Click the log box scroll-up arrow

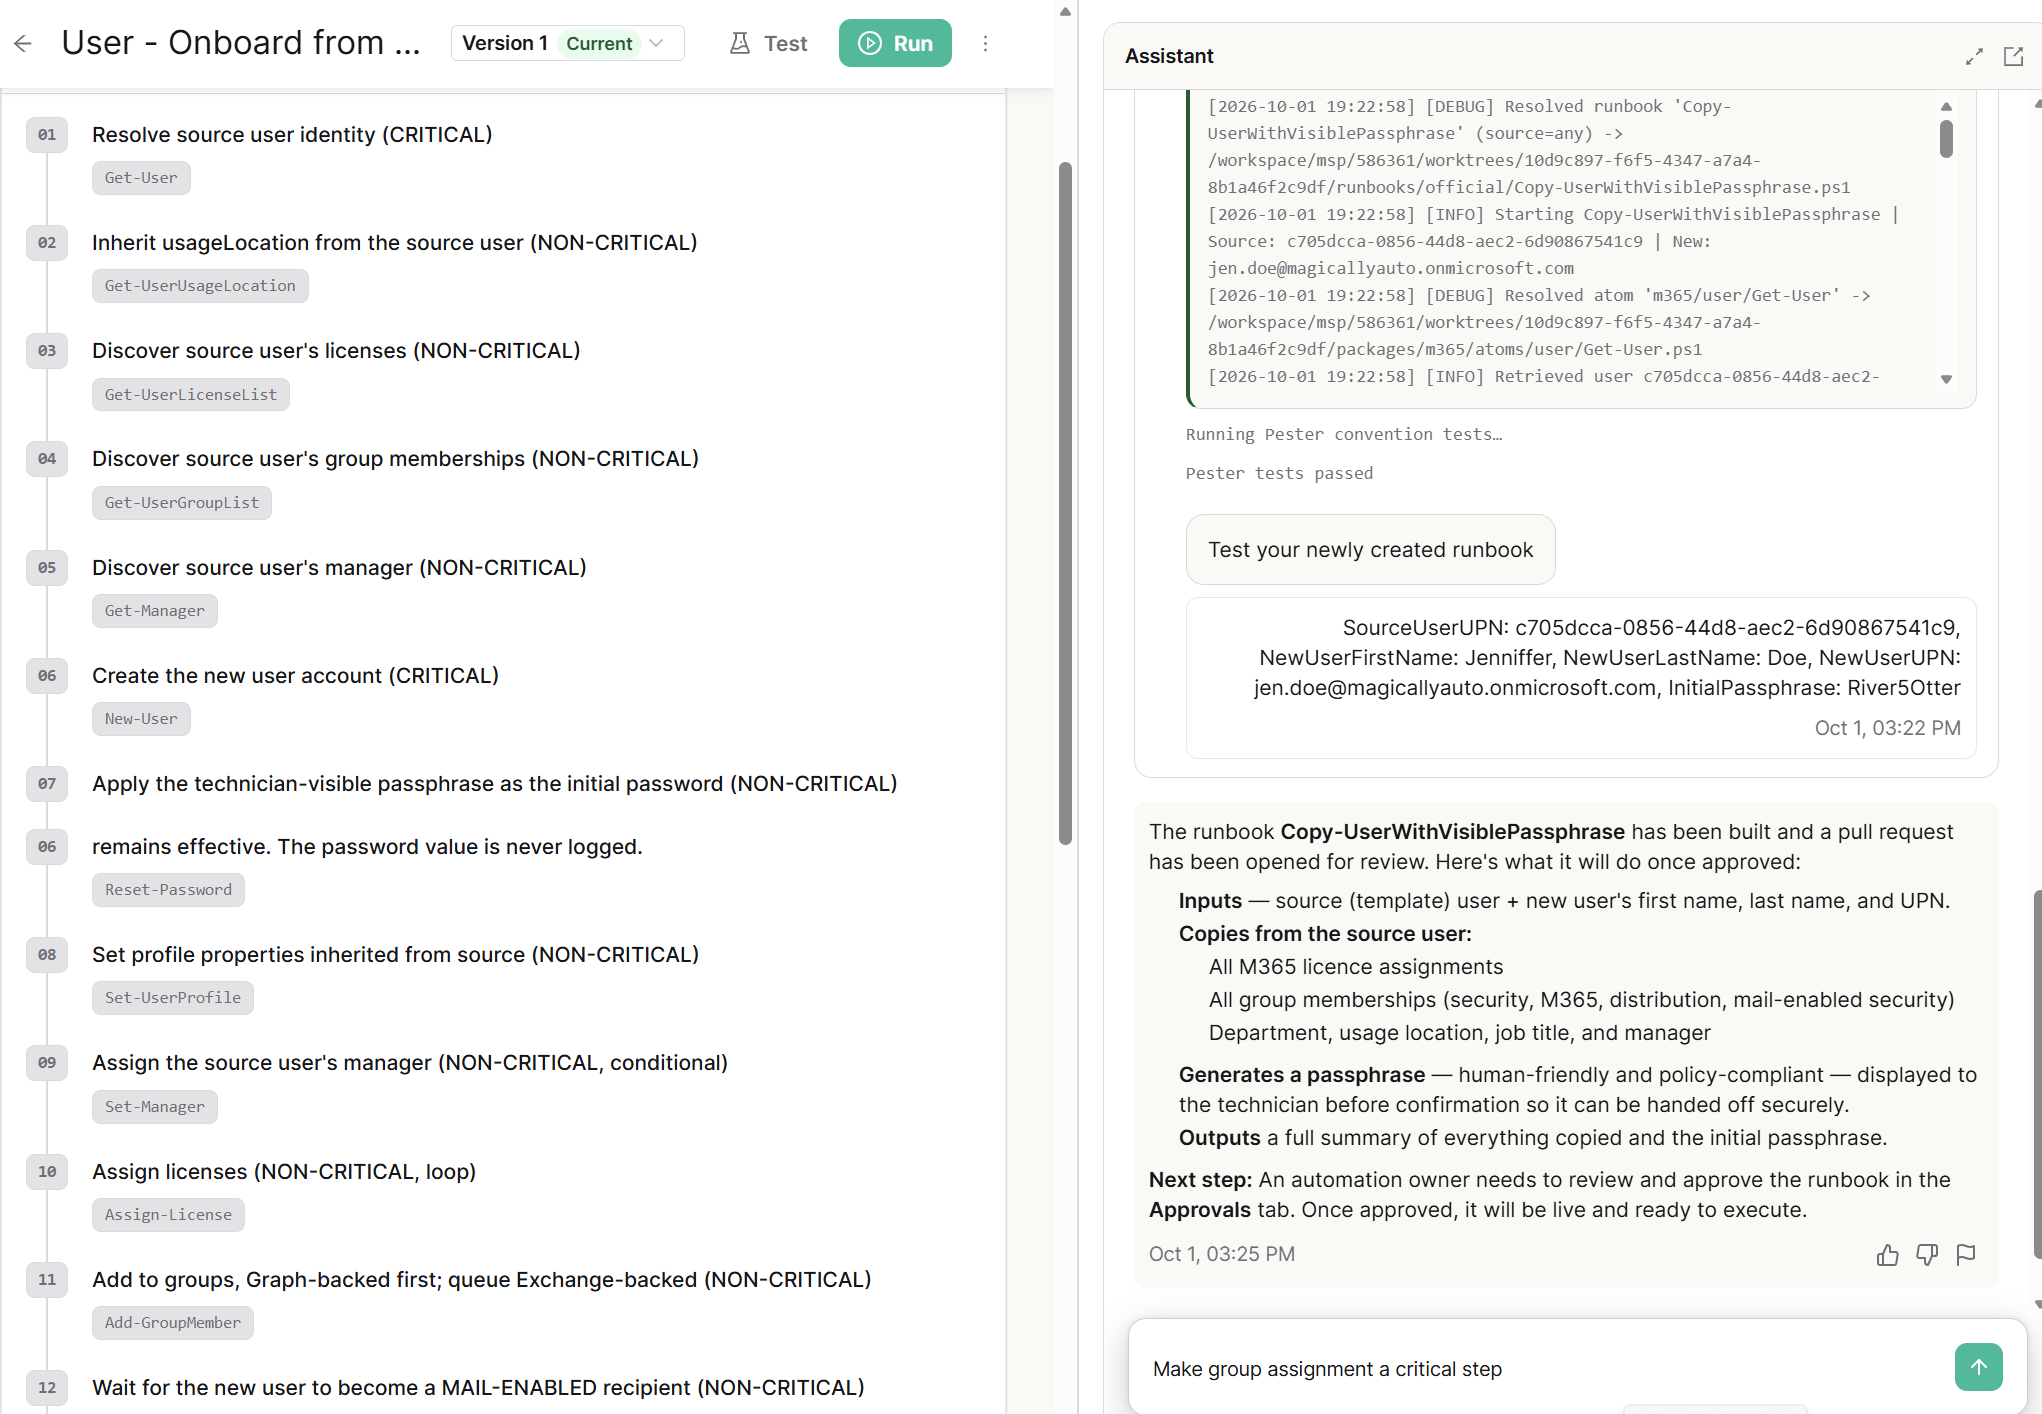(1946, 106)
